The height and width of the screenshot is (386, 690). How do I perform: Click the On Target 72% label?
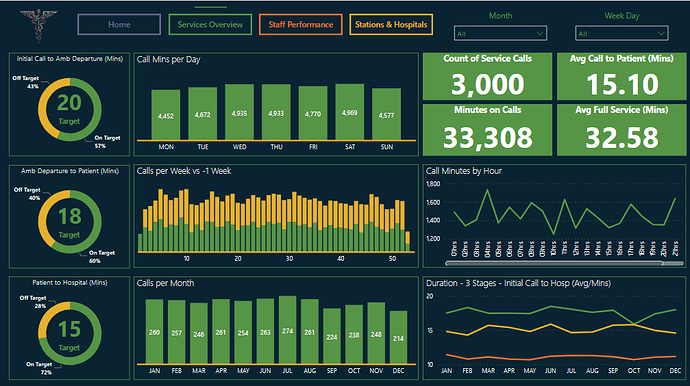pos(39,368)
